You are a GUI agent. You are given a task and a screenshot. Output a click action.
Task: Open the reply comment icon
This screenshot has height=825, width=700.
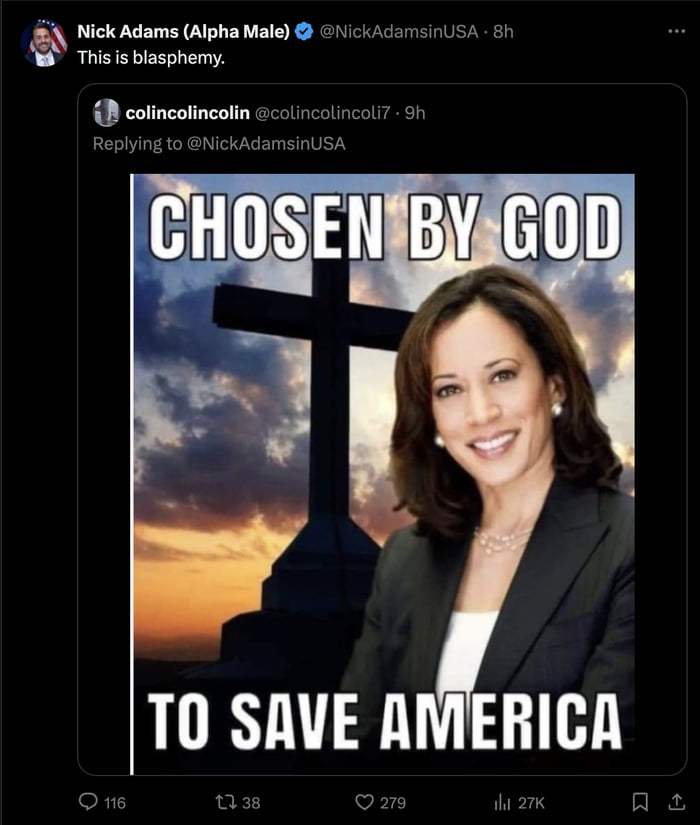tap(88, 802)
